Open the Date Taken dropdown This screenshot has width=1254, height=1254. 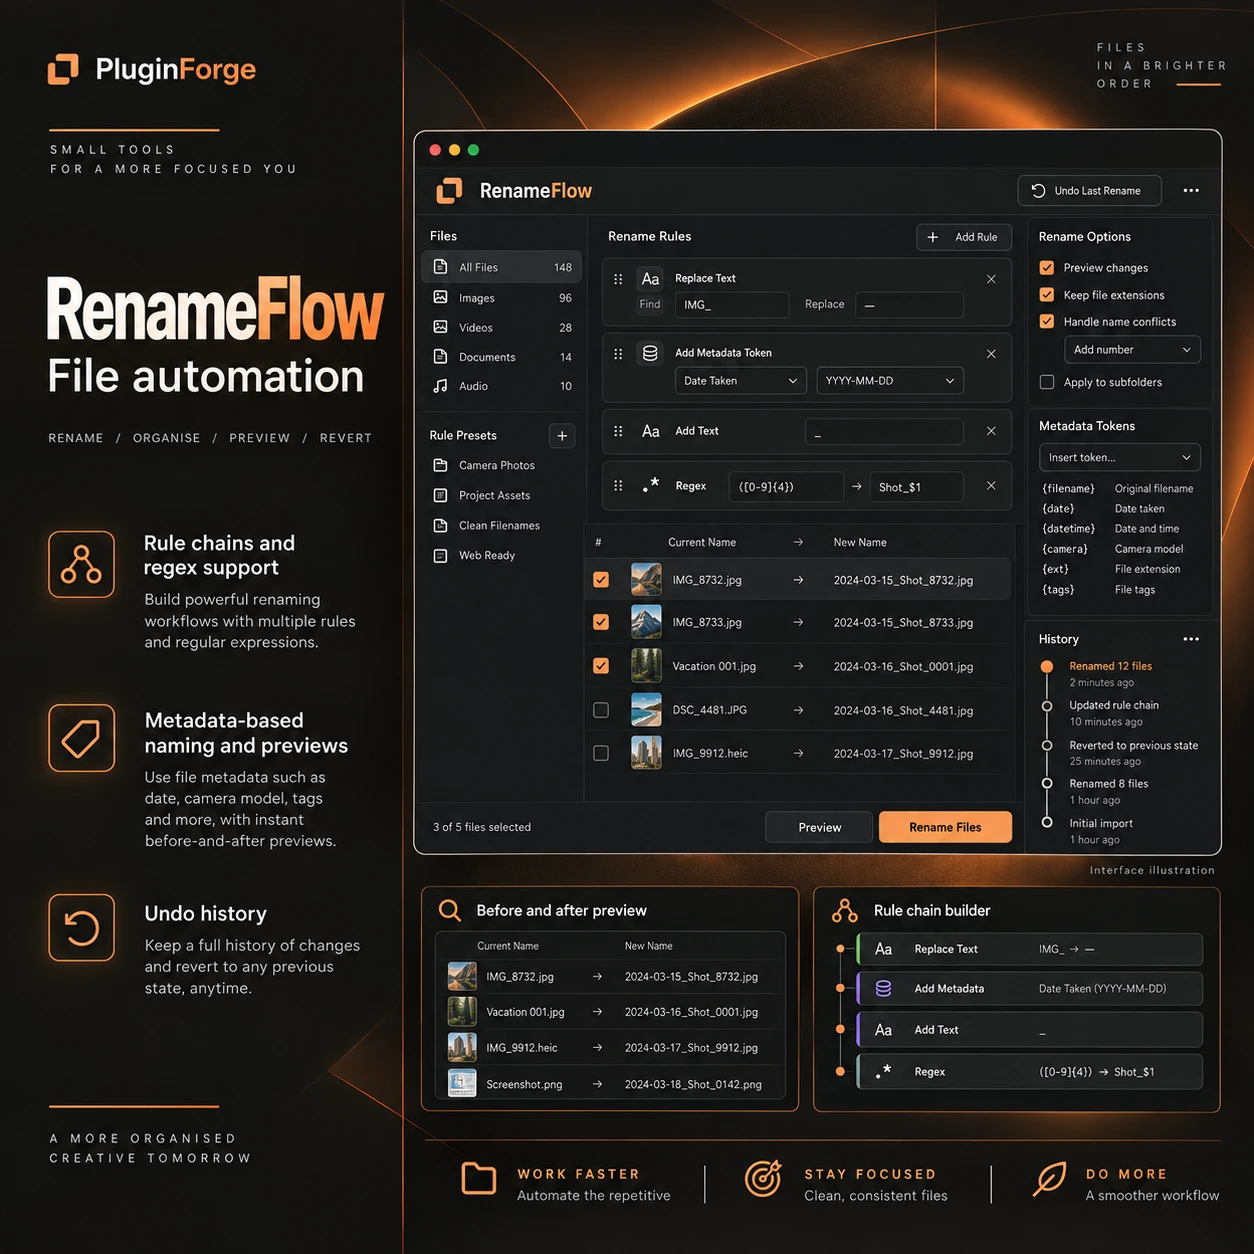pyautogui.click(x=740, y=381)
